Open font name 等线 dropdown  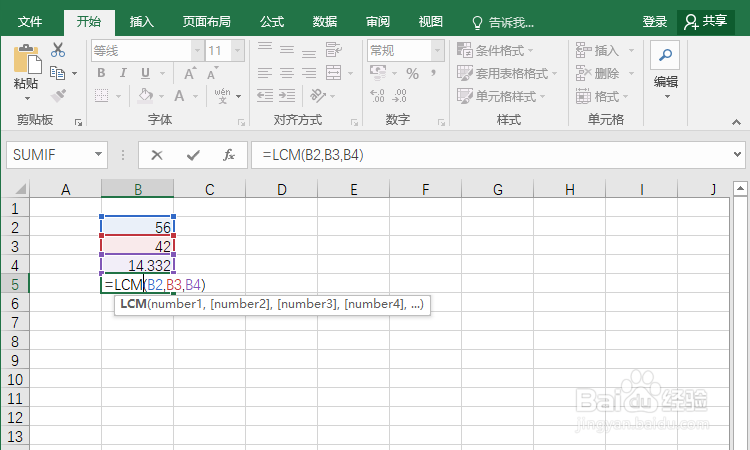point(197,51)
